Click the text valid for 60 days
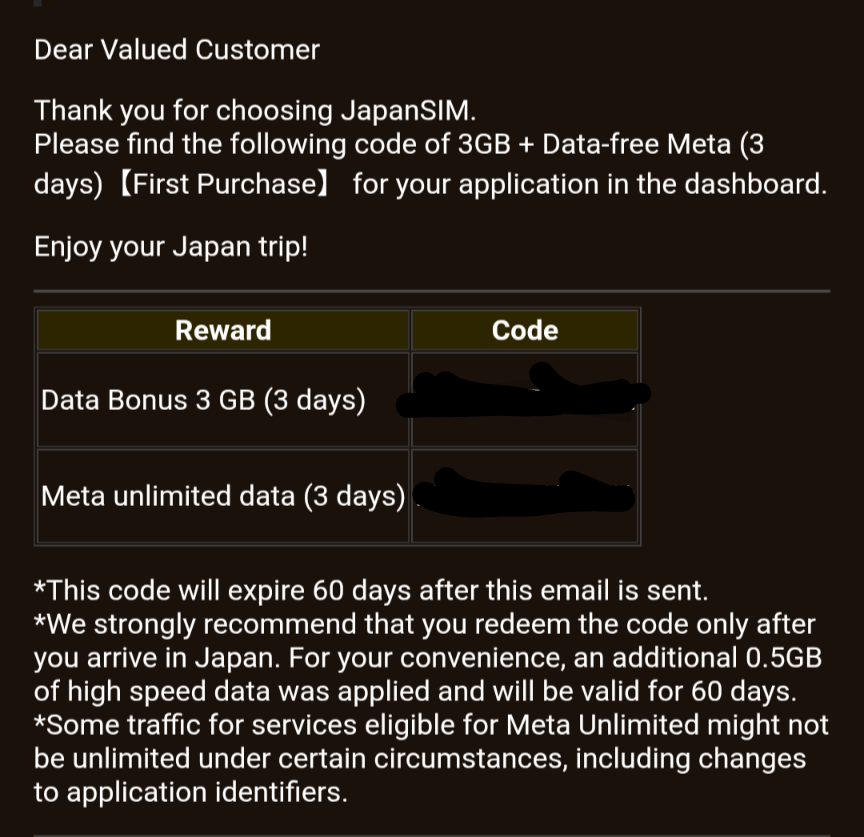 coord(694,691)
